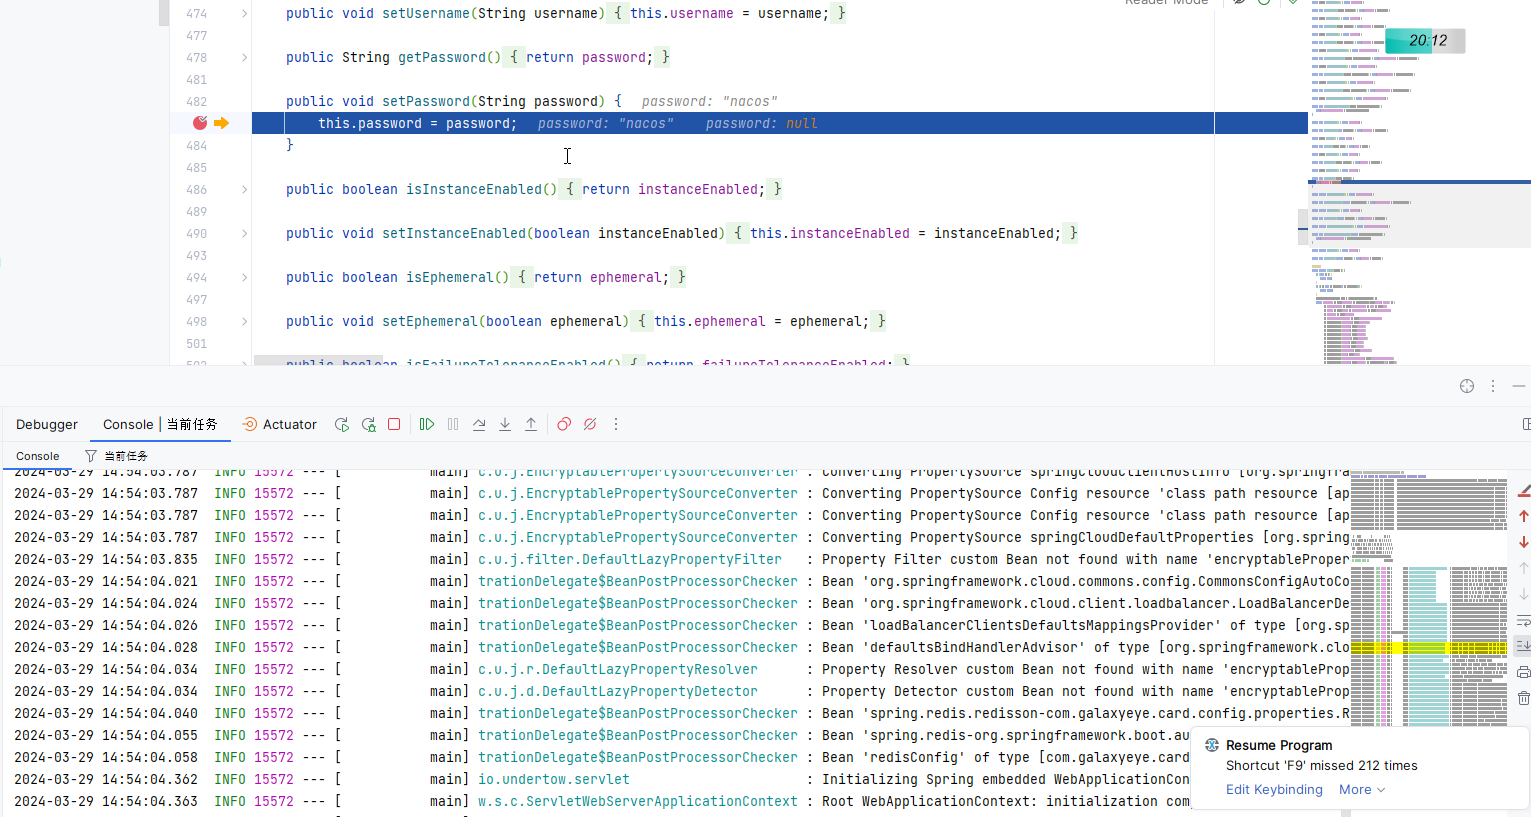Viewport: 1531px width, 817px height.
Task: Stop the running program
Action: (394, 424)
